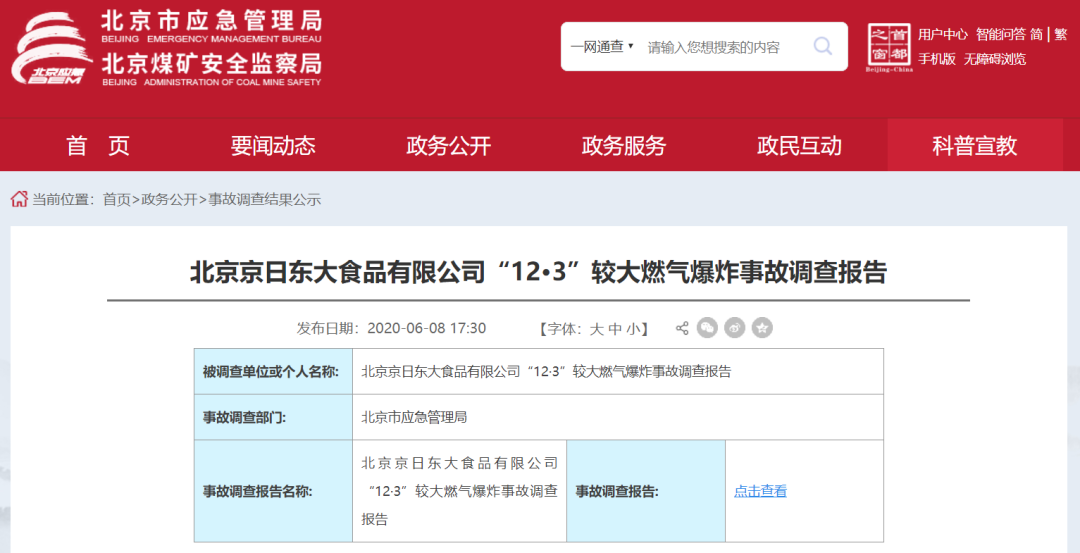The width and height of the screenshot is (1080, 553).
Task: Click the label 事故调查报告名称
Action: [x=257, y=491]
